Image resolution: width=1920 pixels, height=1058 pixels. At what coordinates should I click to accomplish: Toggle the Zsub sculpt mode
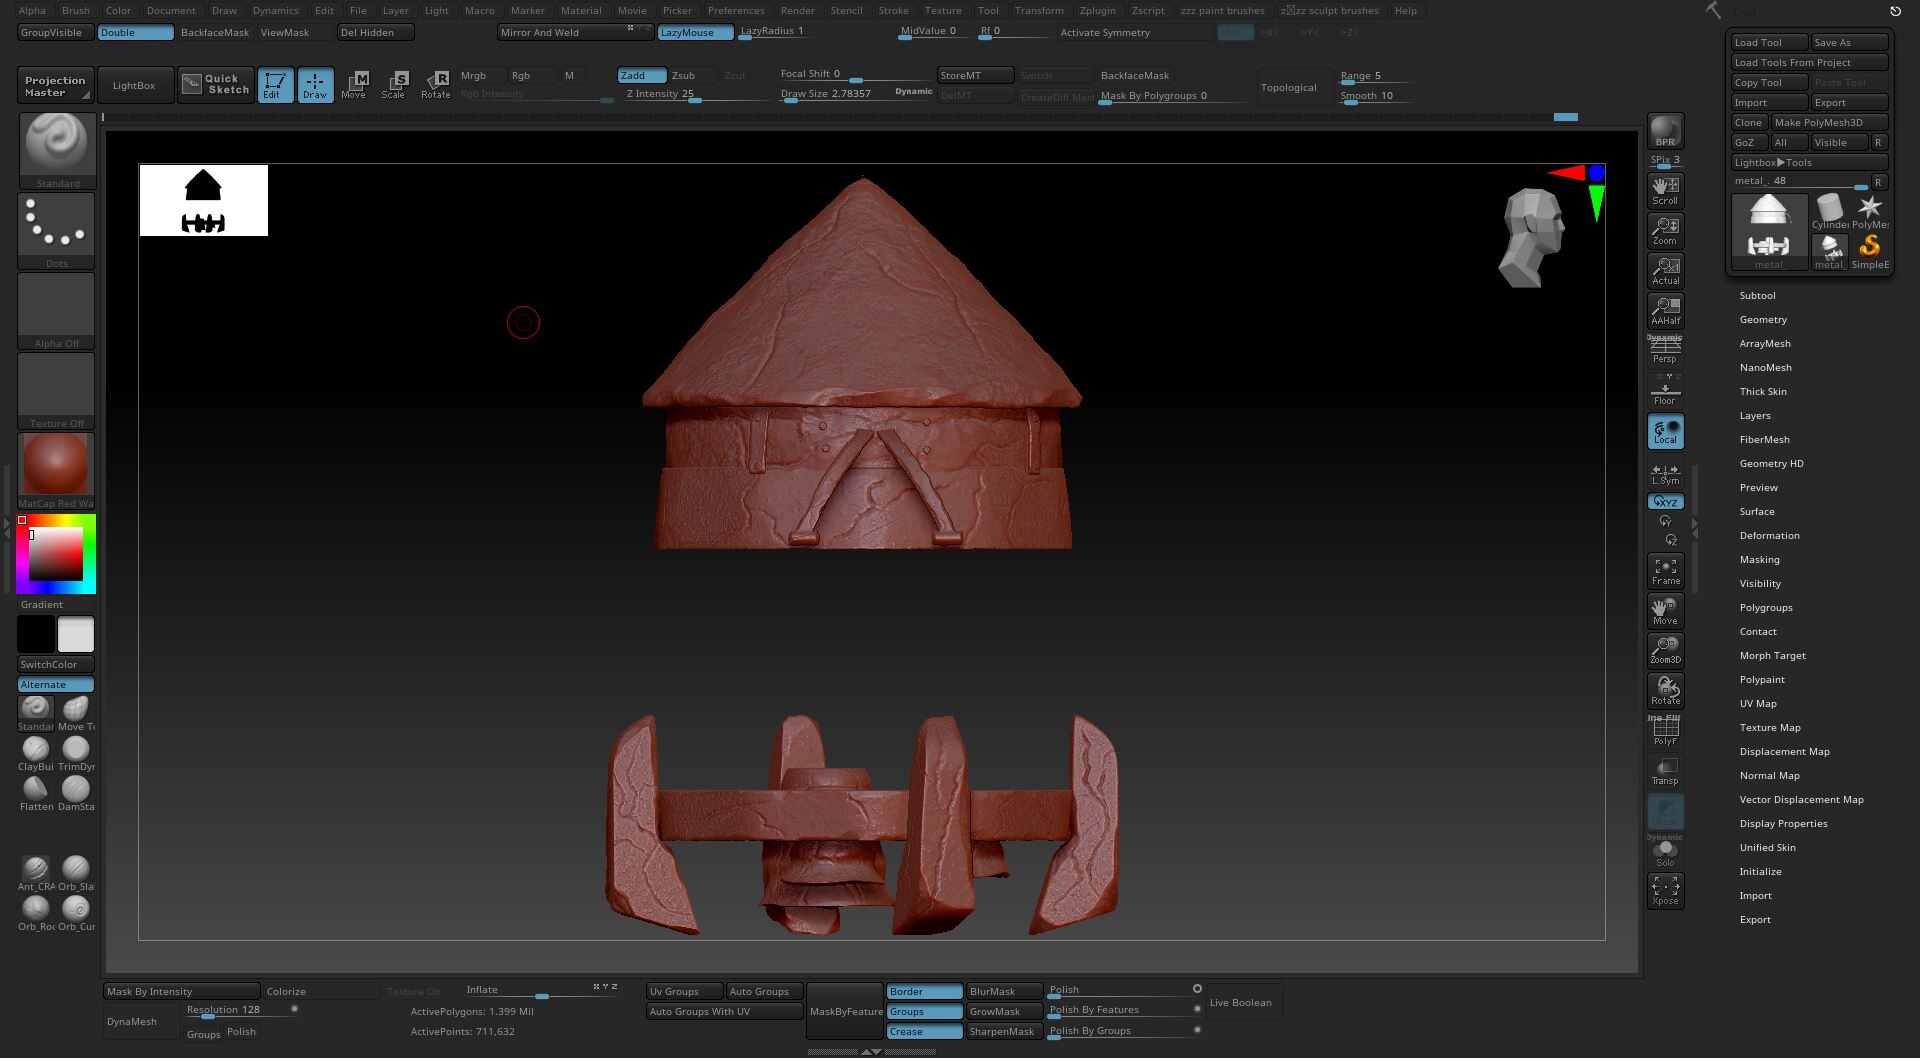pos(684,76)
